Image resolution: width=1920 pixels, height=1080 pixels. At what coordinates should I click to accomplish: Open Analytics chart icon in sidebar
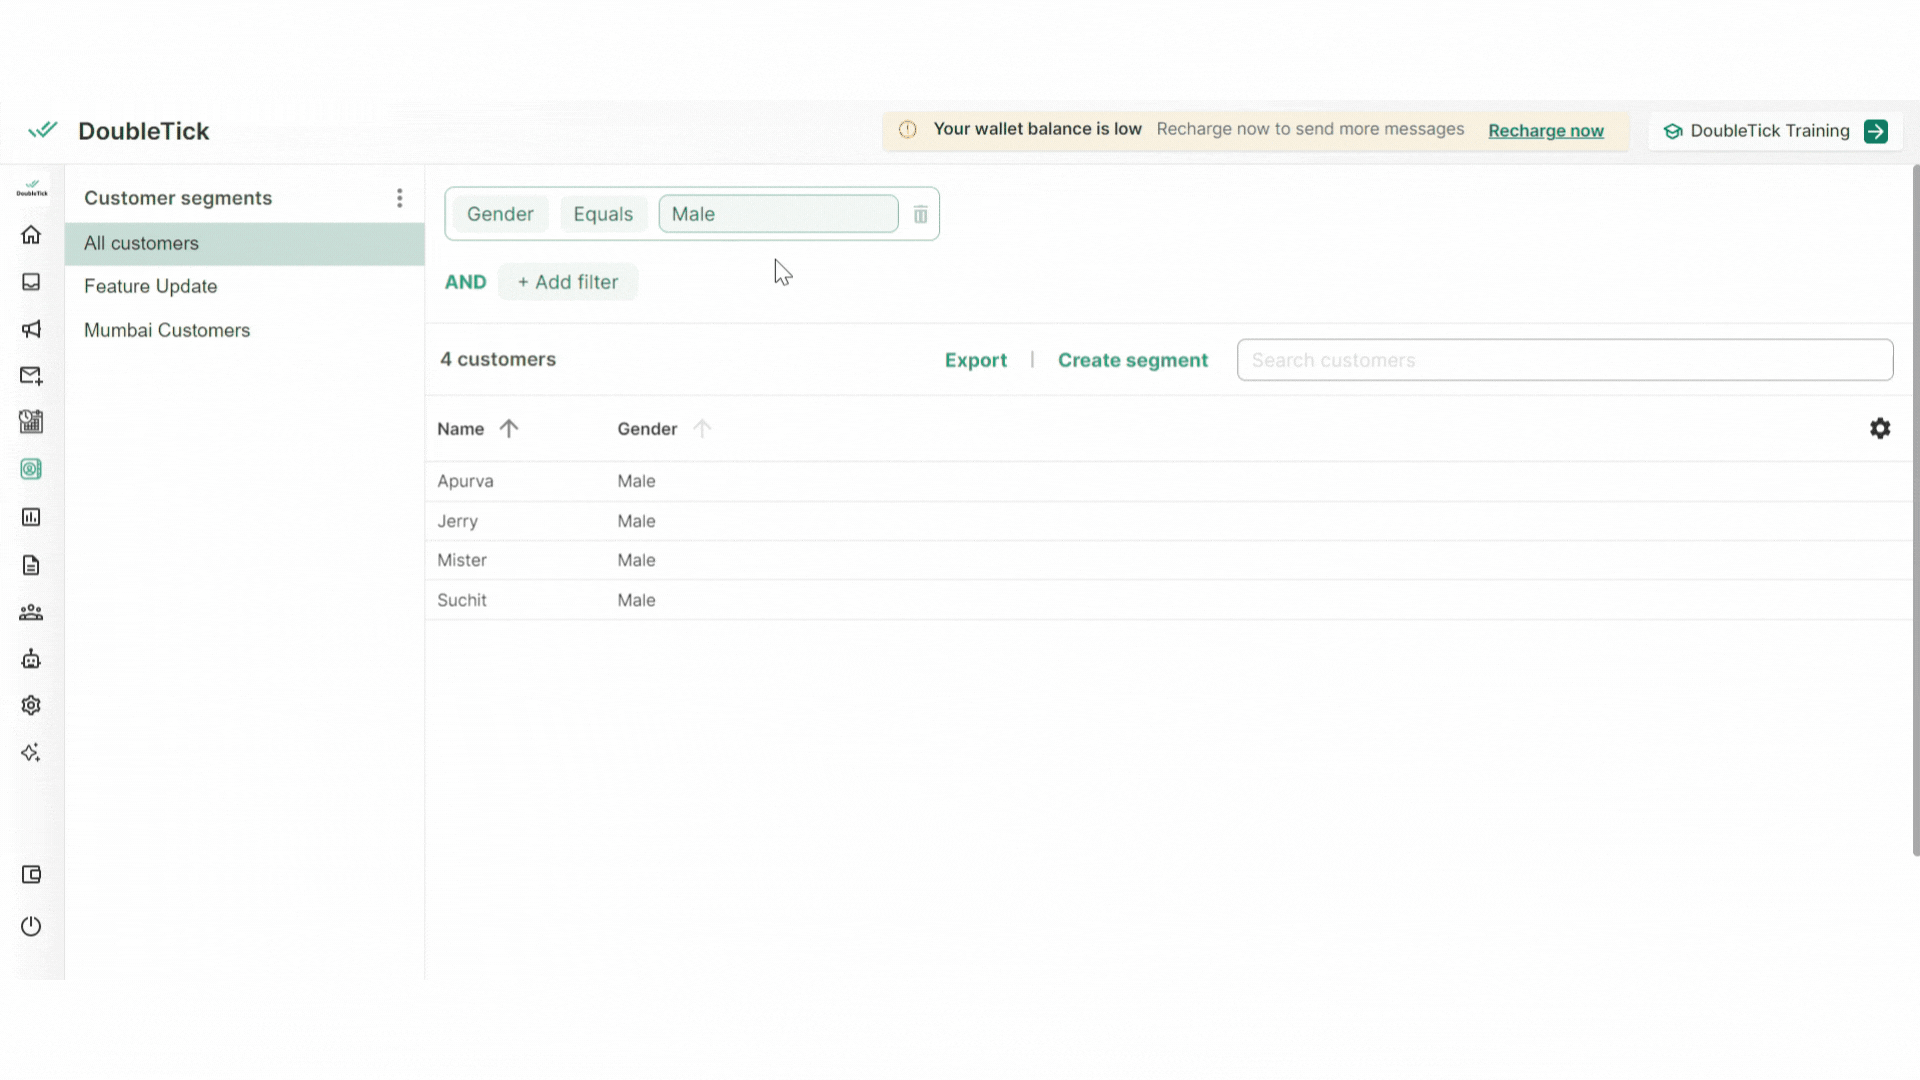point(31,517)
